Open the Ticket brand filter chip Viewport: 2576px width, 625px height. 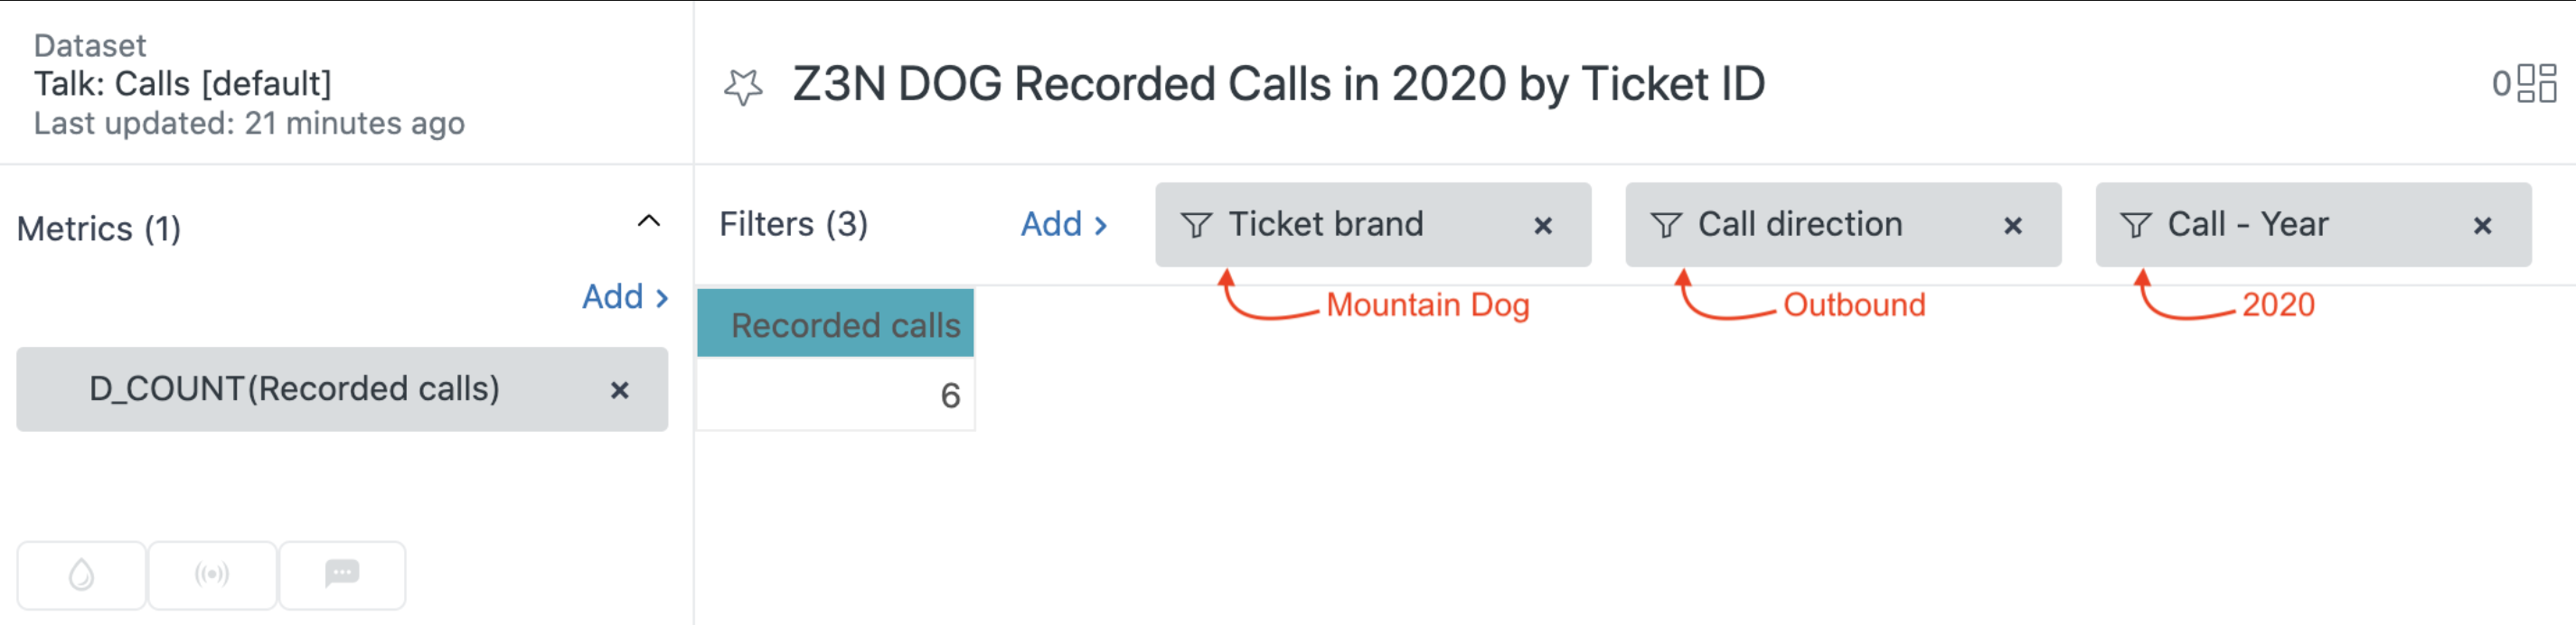[1326, 225]
